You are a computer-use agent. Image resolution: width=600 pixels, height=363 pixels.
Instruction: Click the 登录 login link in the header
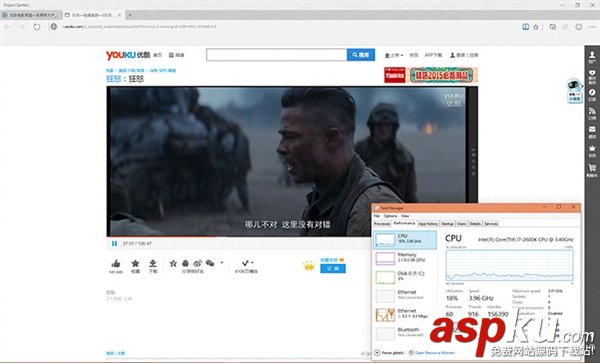point(460,55)
